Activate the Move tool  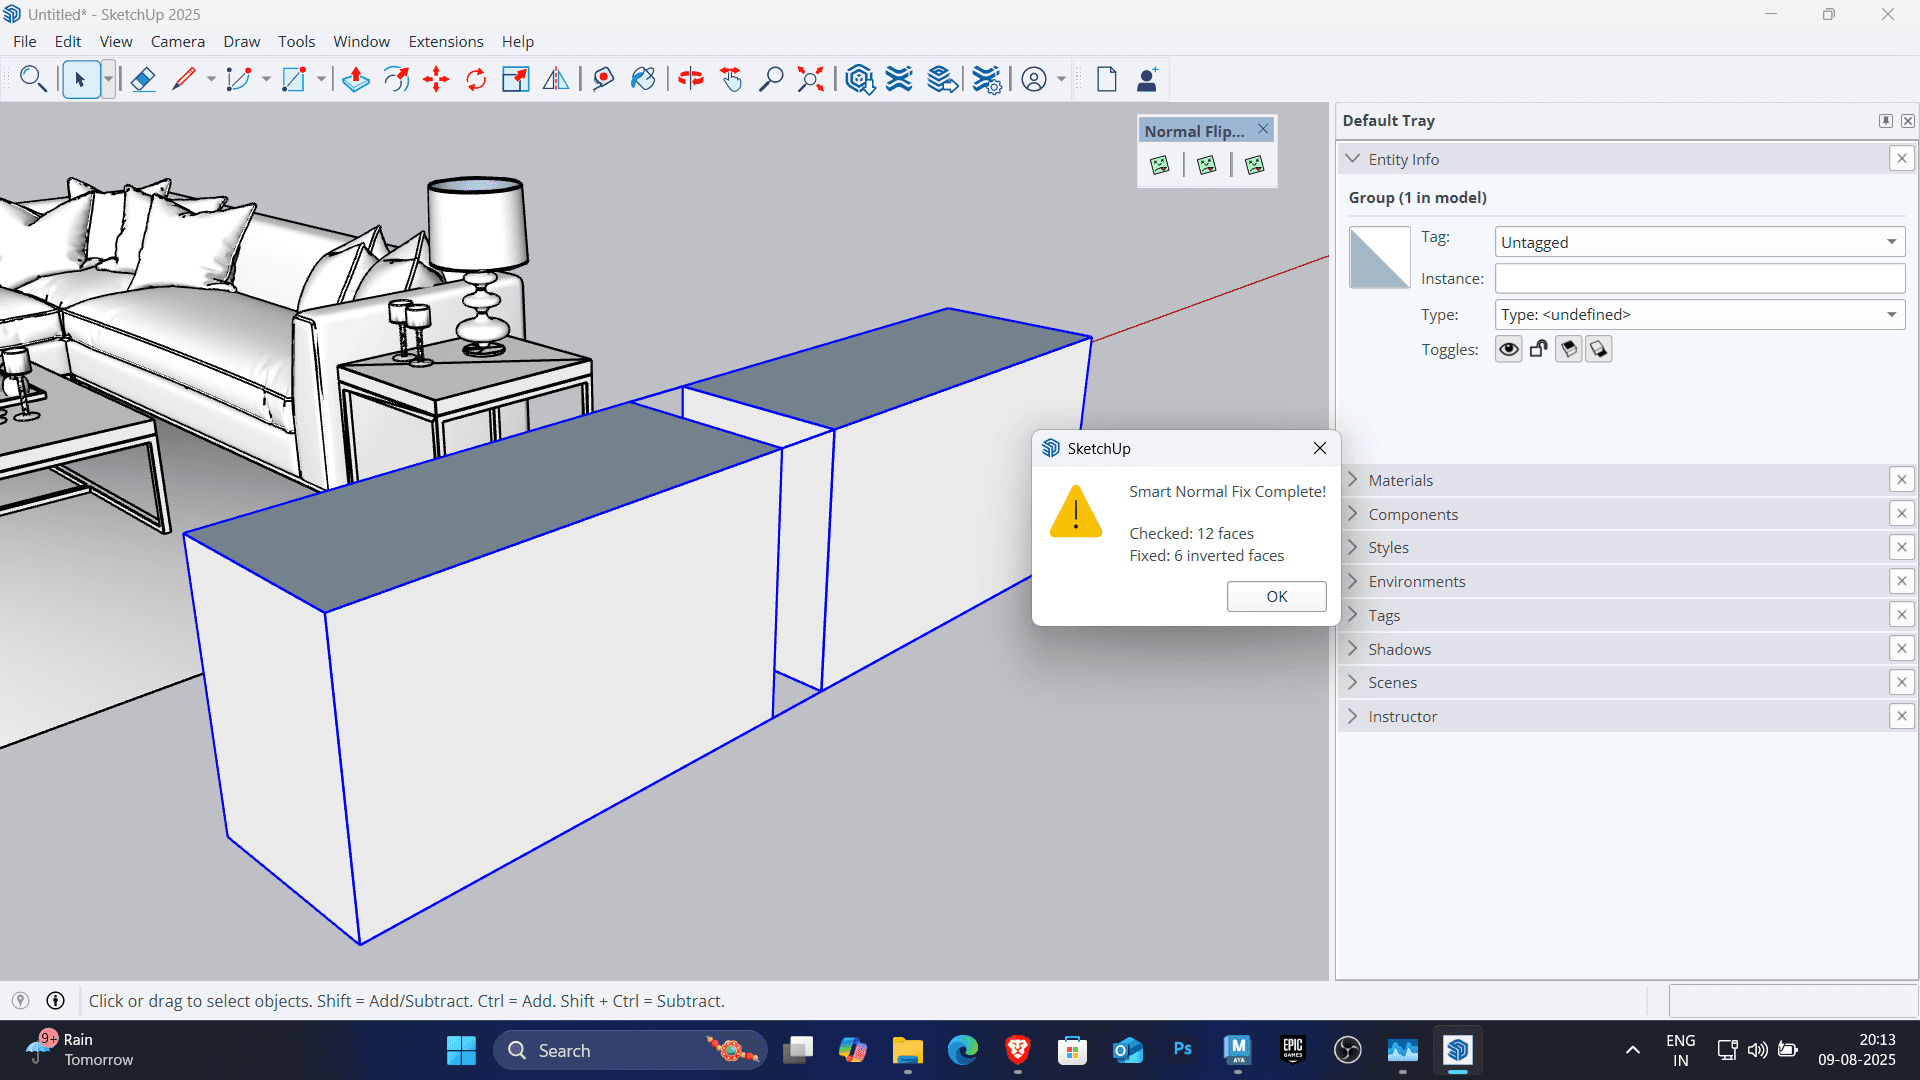click(436, 79)
